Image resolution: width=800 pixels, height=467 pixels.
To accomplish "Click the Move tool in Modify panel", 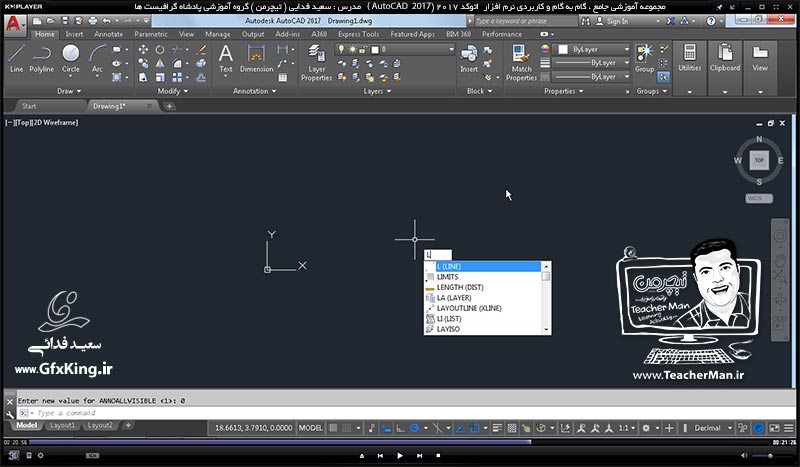I will (x=143, y=50).
